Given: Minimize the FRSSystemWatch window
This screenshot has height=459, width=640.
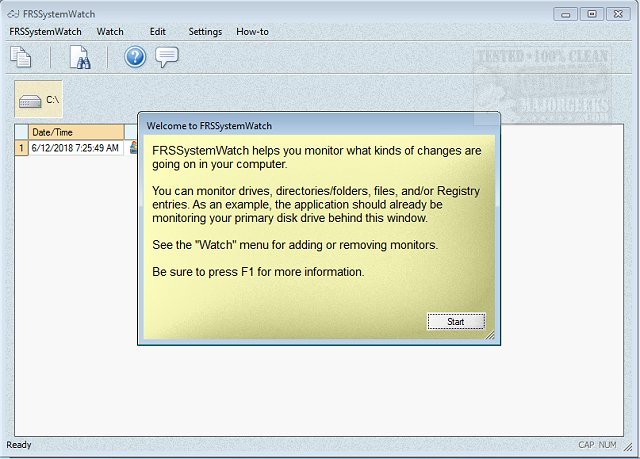Looking at the screenshot, I should click(x=565, y=14).
